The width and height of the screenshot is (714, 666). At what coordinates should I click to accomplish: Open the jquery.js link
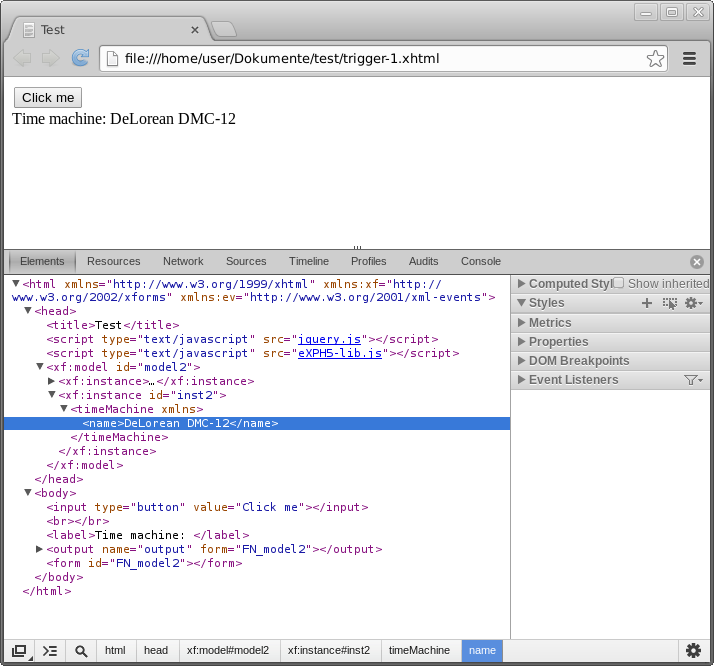(x=329, y=339)
